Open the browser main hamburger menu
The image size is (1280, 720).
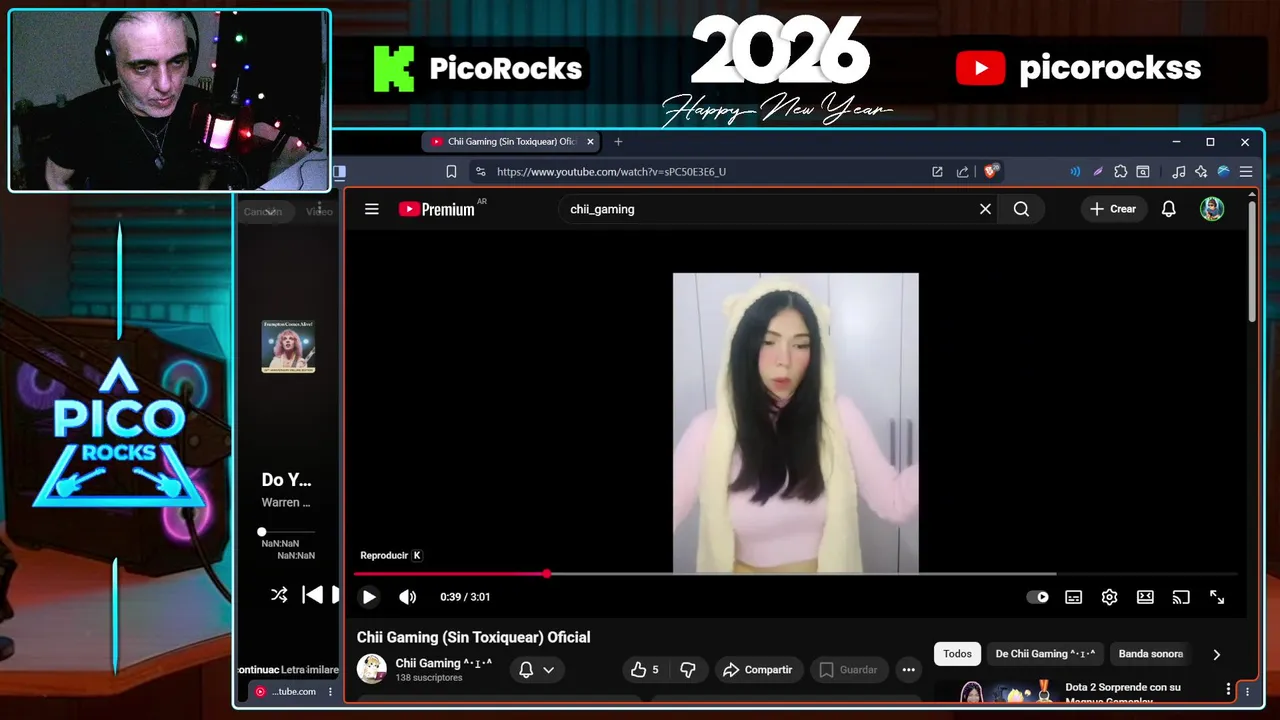coord(1246,172)
